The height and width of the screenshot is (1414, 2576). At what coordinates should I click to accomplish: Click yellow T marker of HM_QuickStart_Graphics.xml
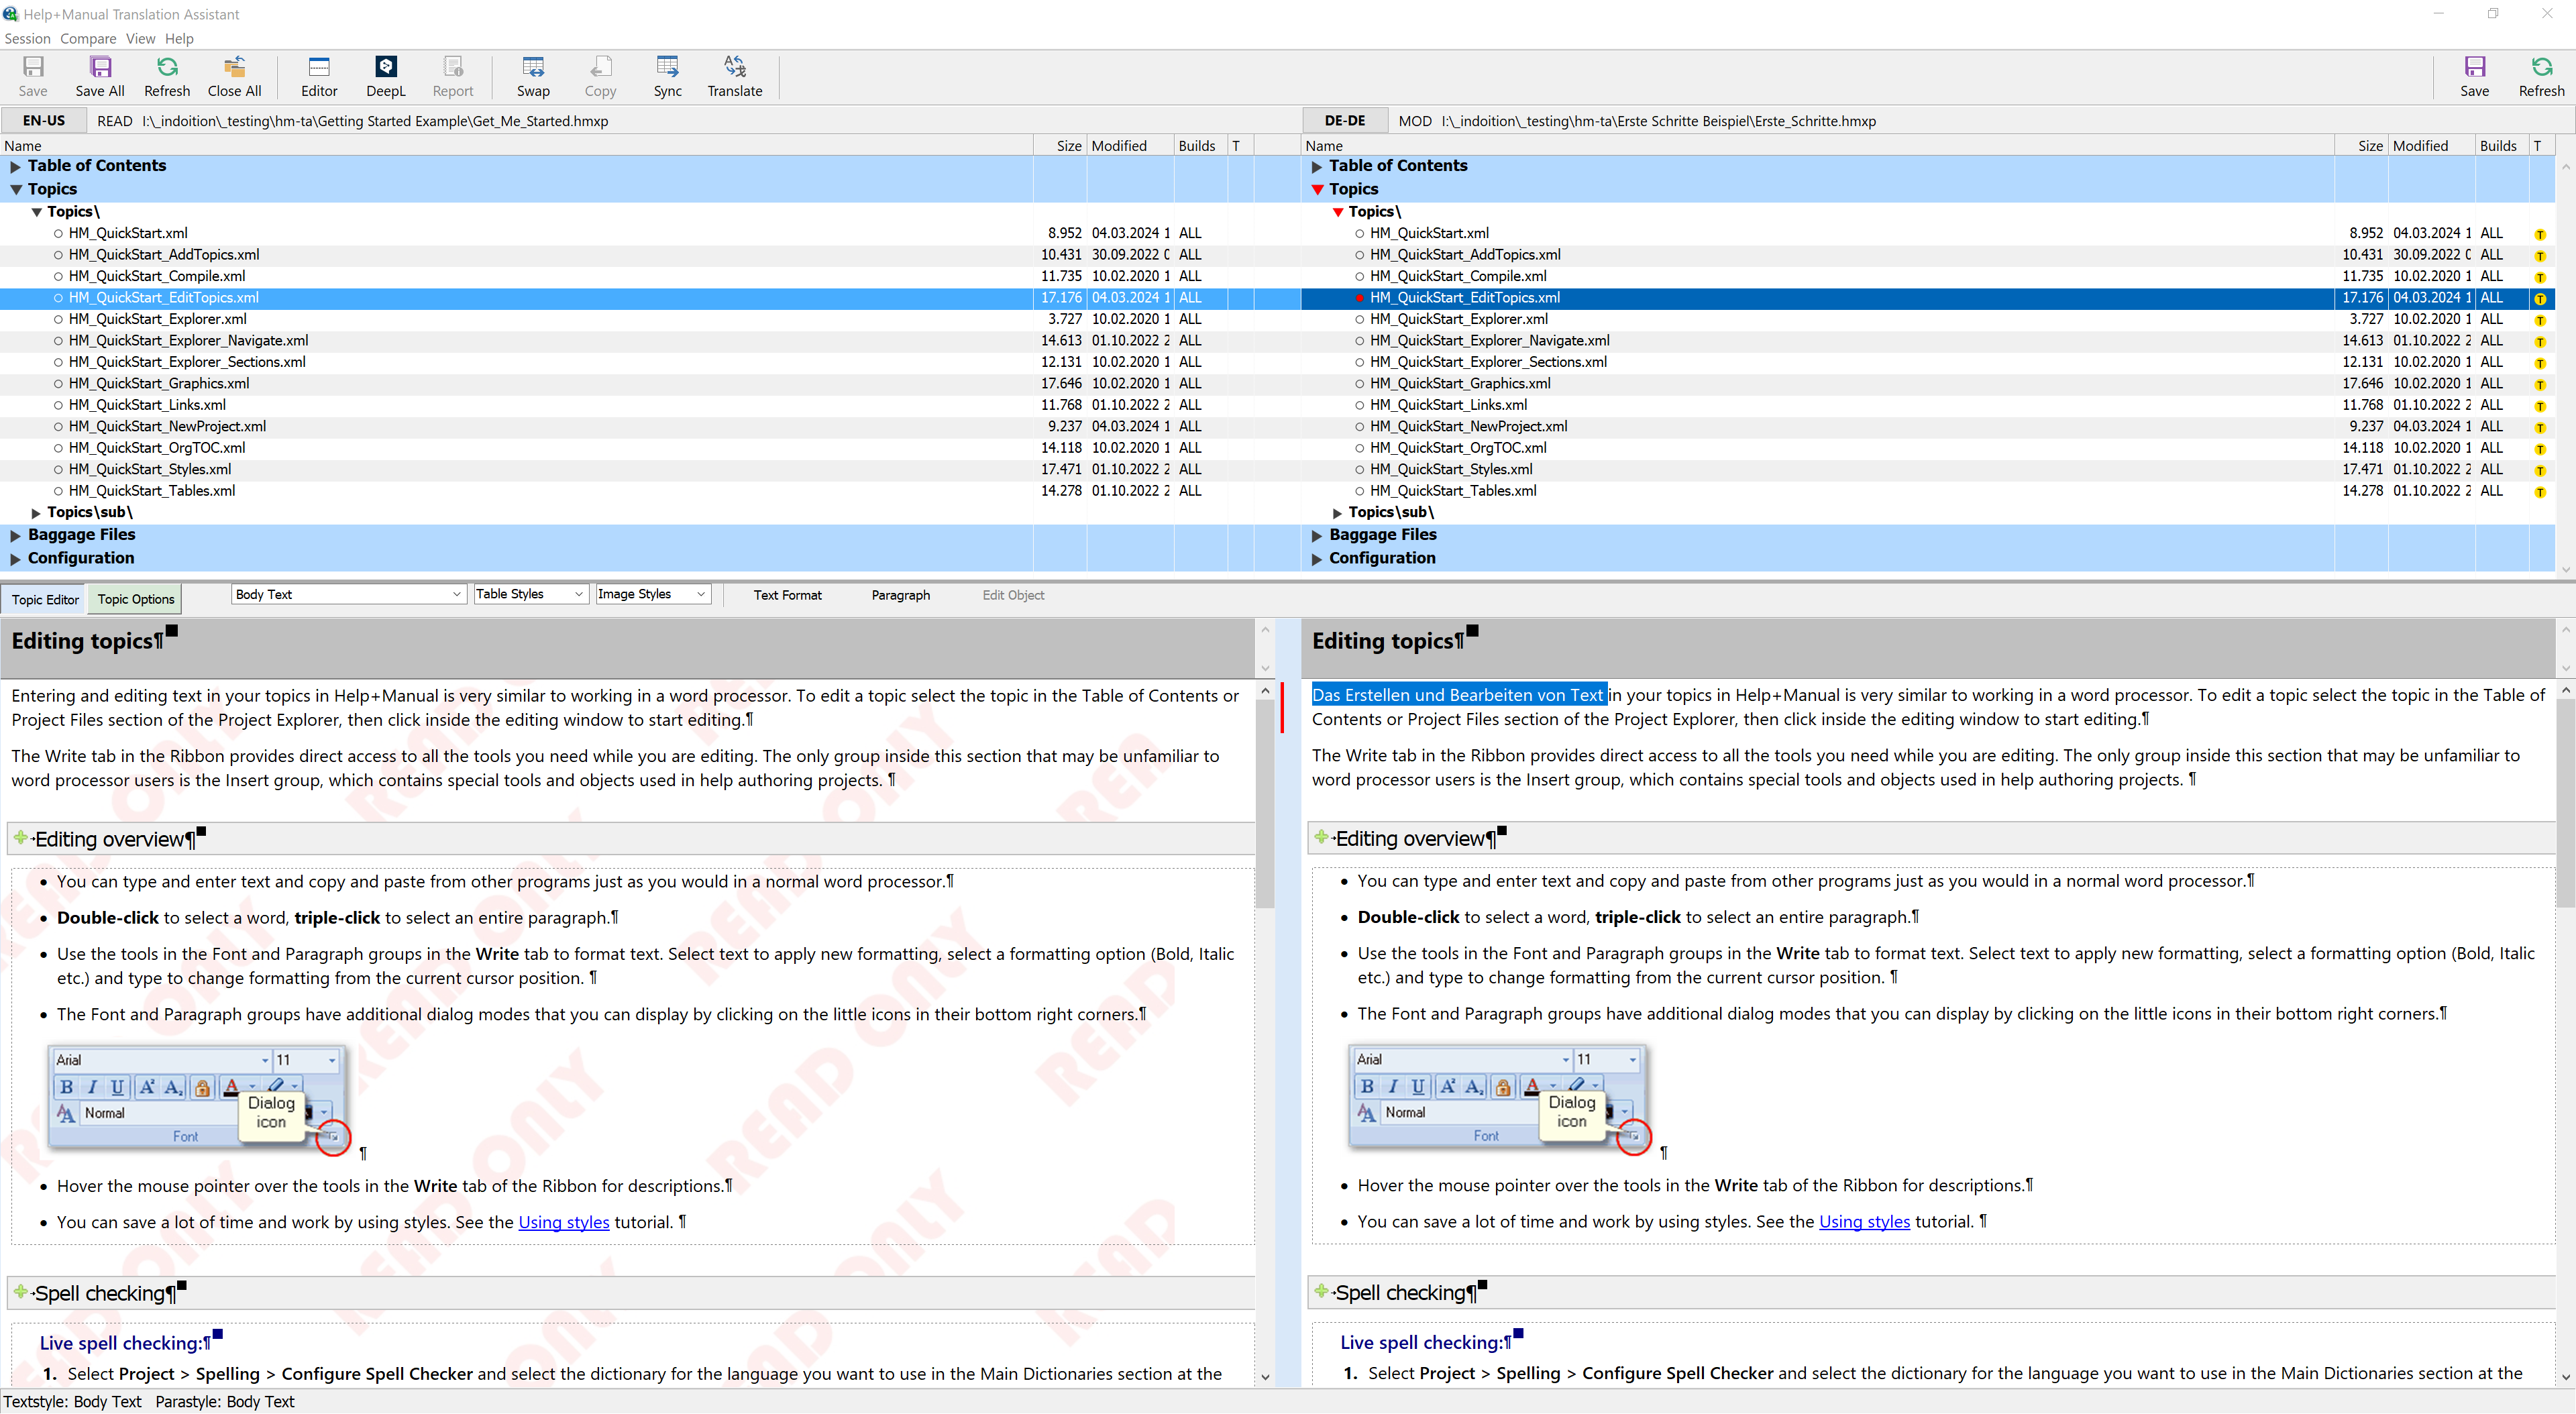(2540, 385)
